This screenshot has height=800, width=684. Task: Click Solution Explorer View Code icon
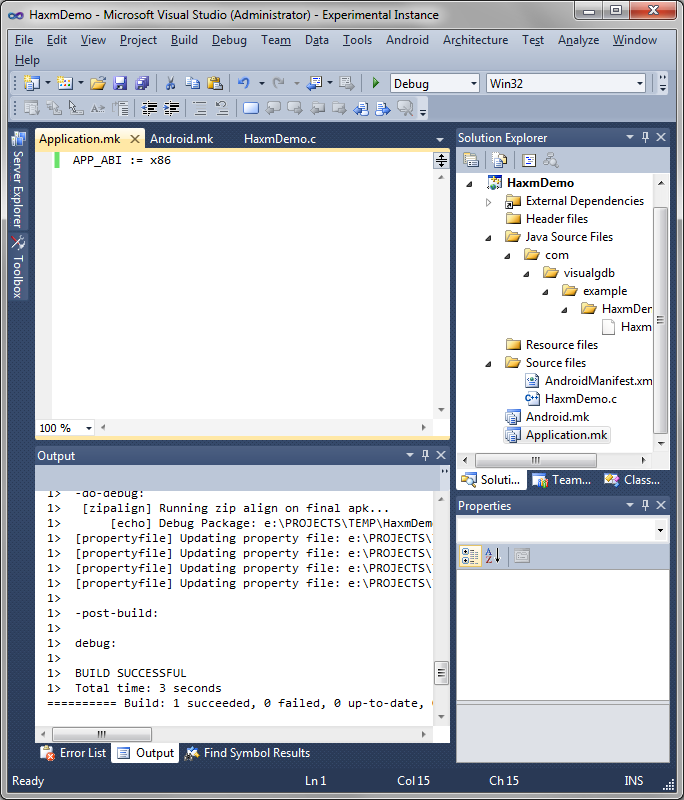coord(529,160)
